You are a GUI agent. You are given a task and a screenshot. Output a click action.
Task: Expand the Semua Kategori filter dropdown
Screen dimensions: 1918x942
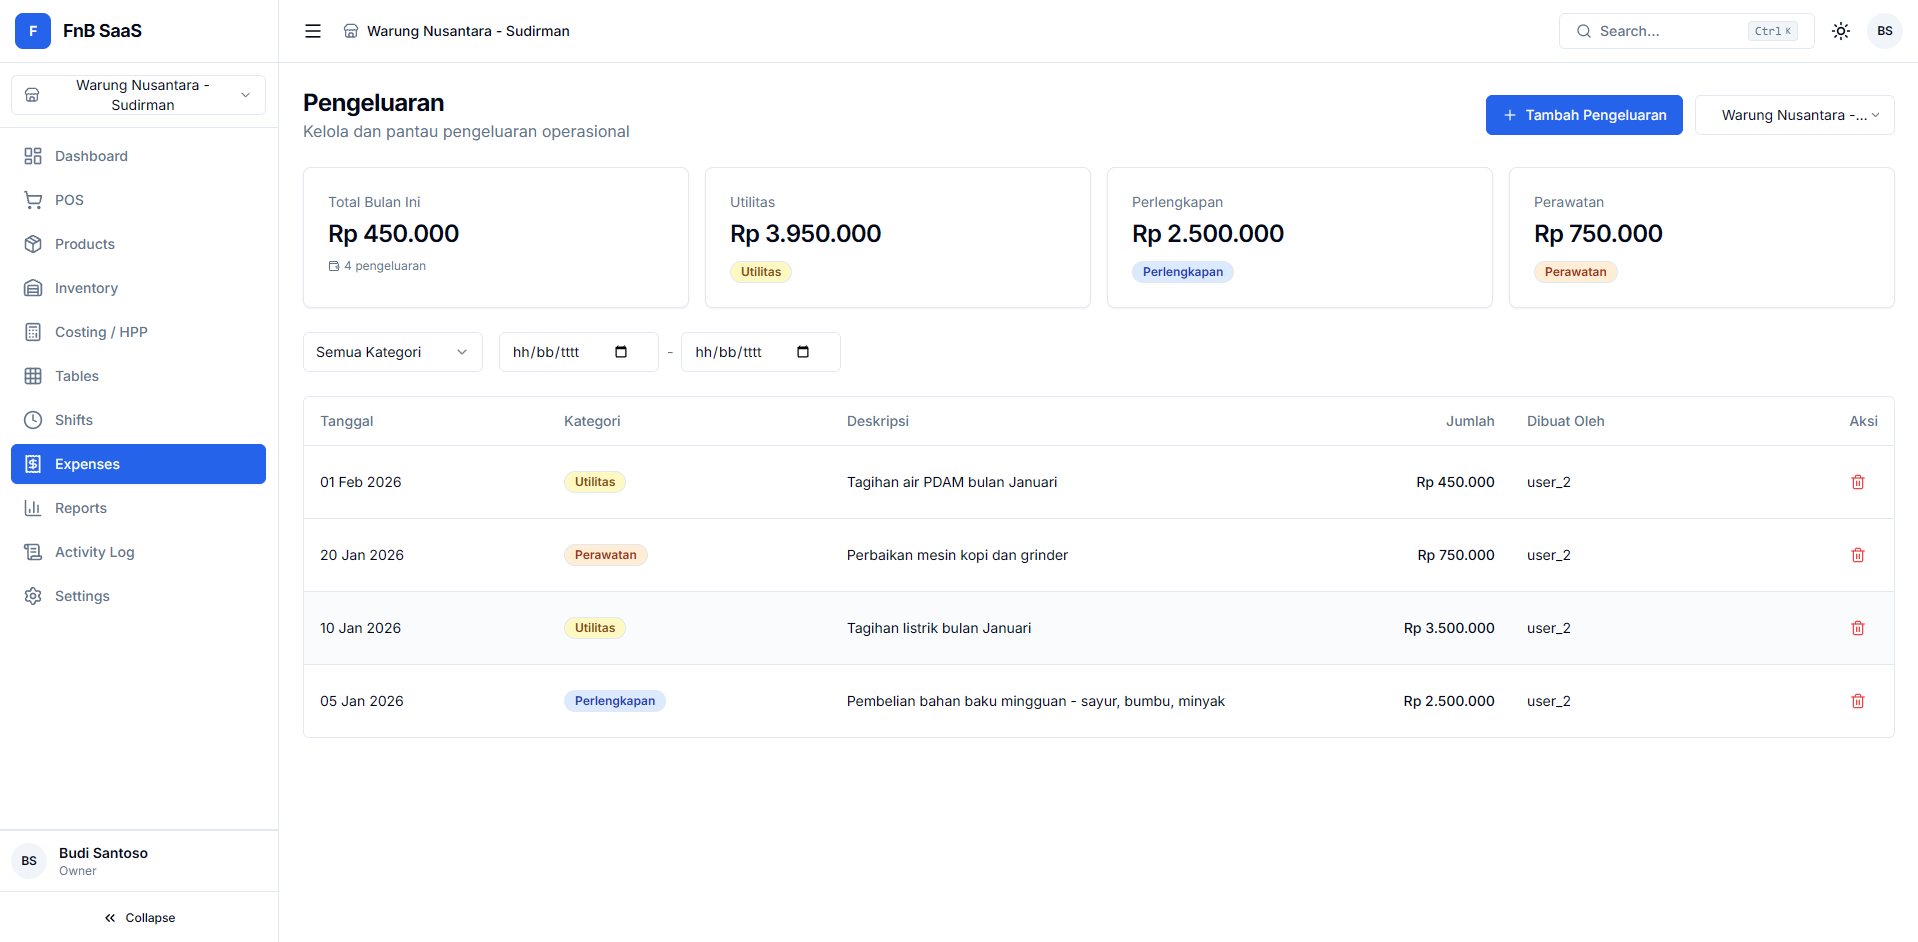point(392,352)
